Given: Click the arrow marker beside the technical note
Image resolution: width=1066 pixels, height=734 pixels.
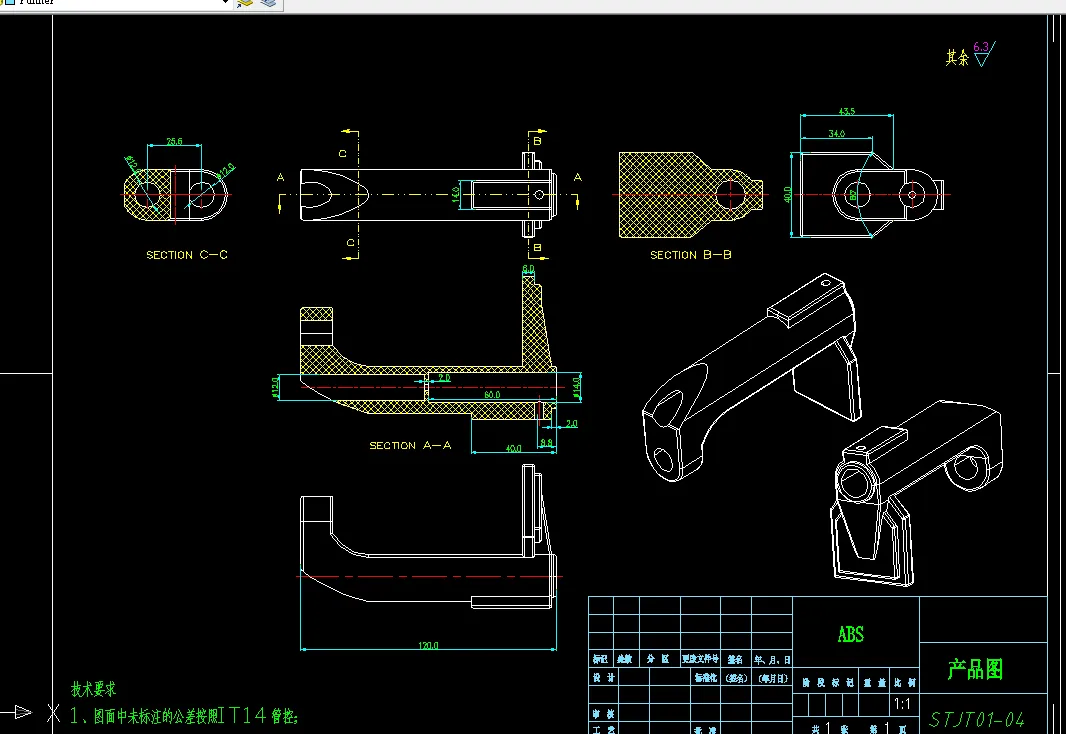Looking at the screenshot, I should point(21,712).
